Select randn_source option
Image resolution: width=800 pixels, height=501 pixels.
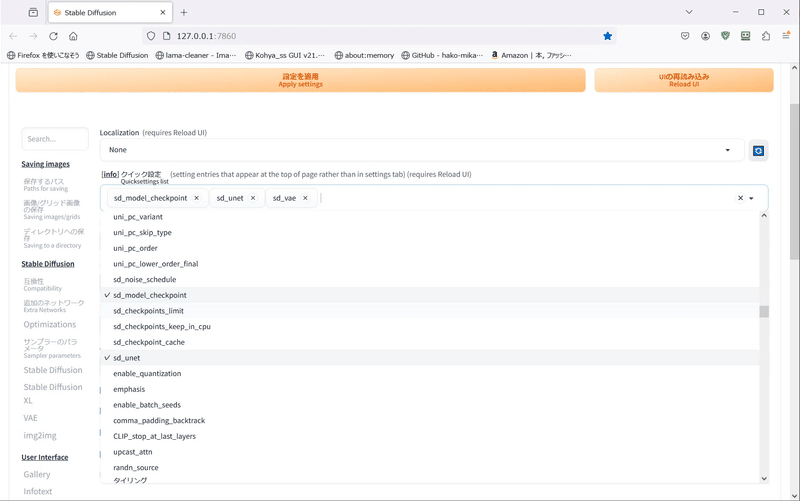tap(430, 468)
